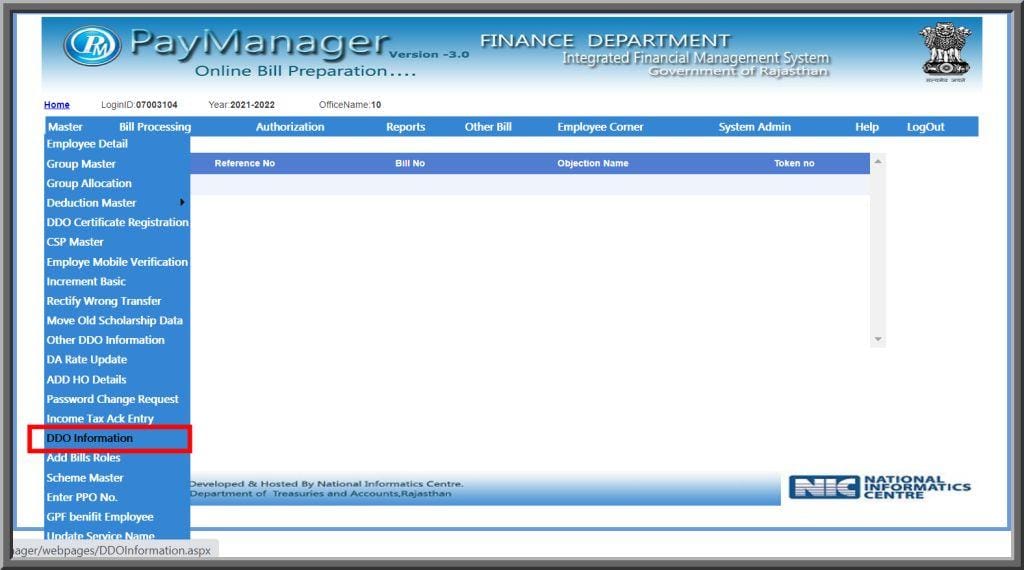Follow the Home link
Image resolution: width=1024 pixels, height=570 pixels.
point(57,104)
